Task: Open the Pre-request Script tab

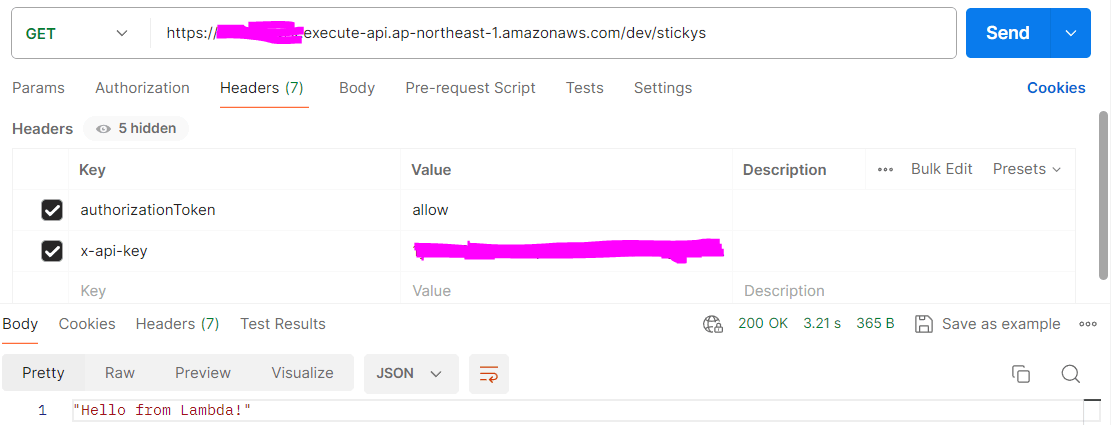Action: click(x=470, y=88)
